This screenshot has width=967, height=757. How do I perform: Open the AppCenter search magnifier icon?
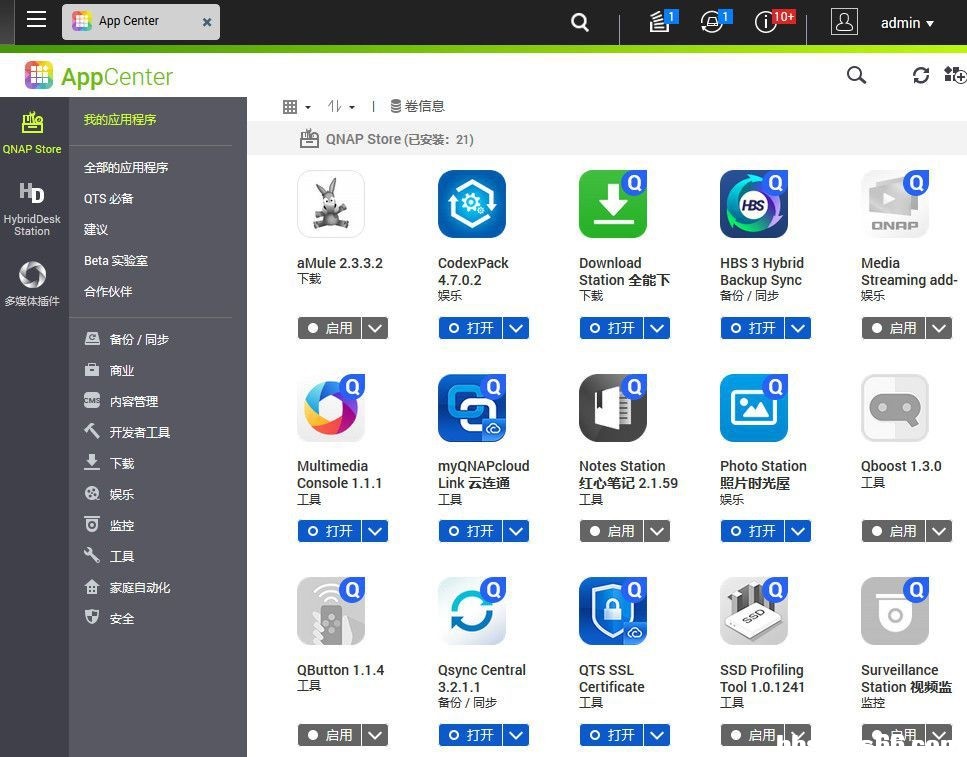coord(856,75)
